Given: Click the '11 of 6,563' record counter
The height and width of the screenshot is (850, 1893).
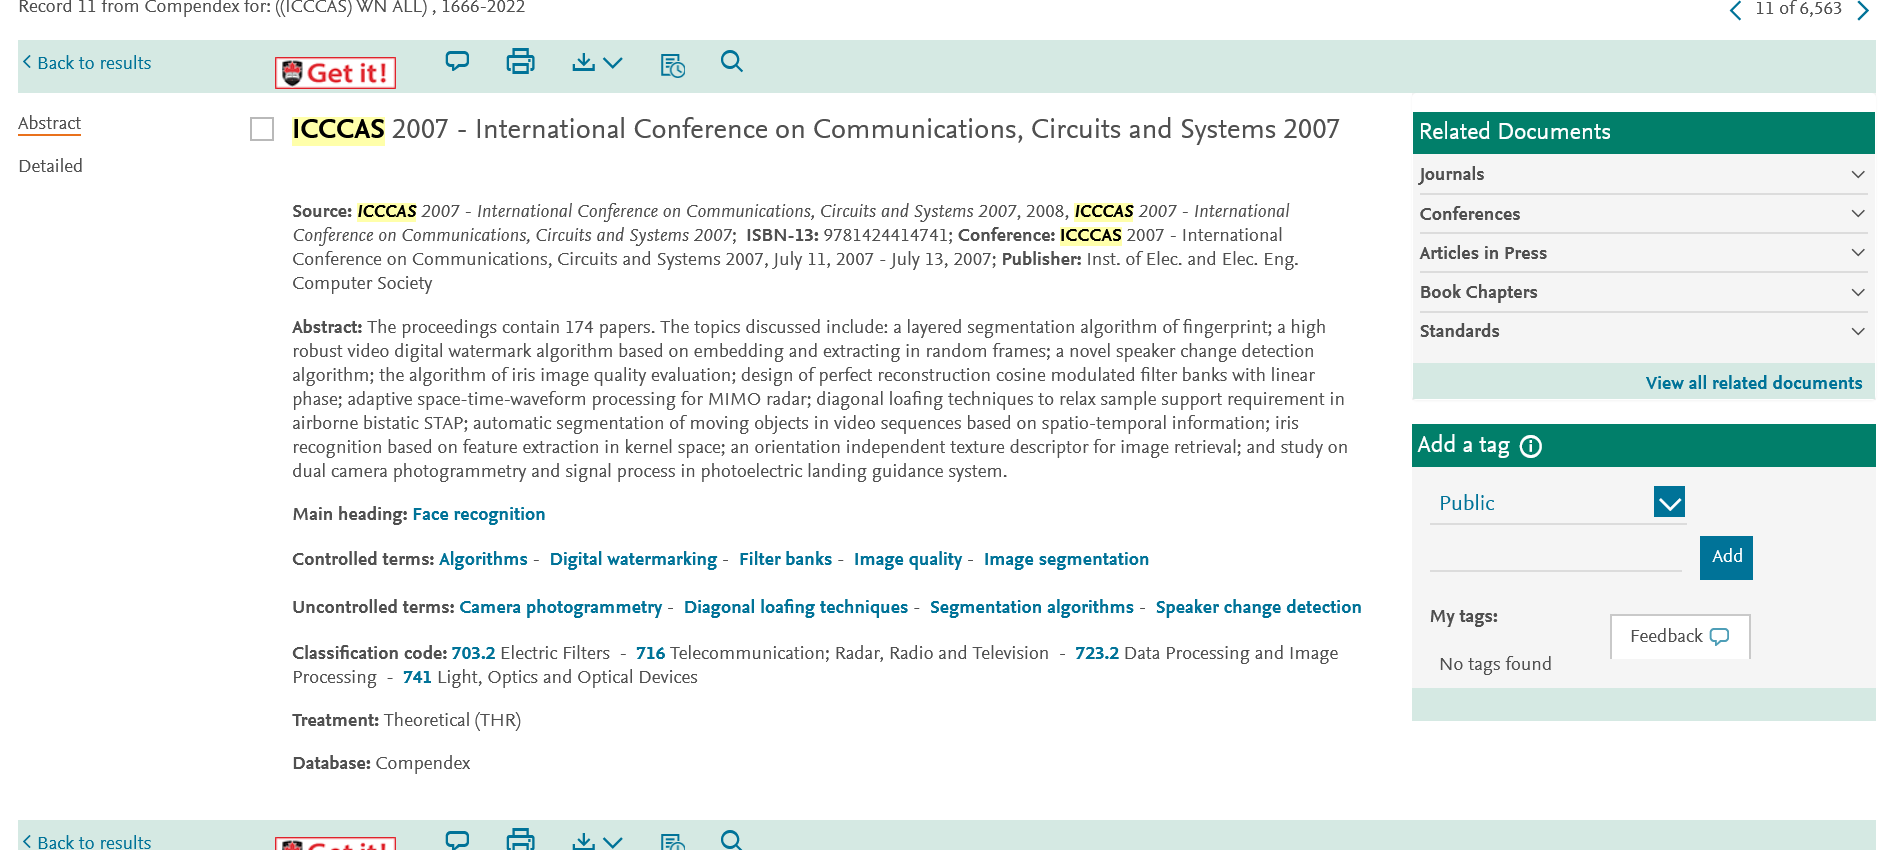Looking at the screenshot, I should (1798, 9).
